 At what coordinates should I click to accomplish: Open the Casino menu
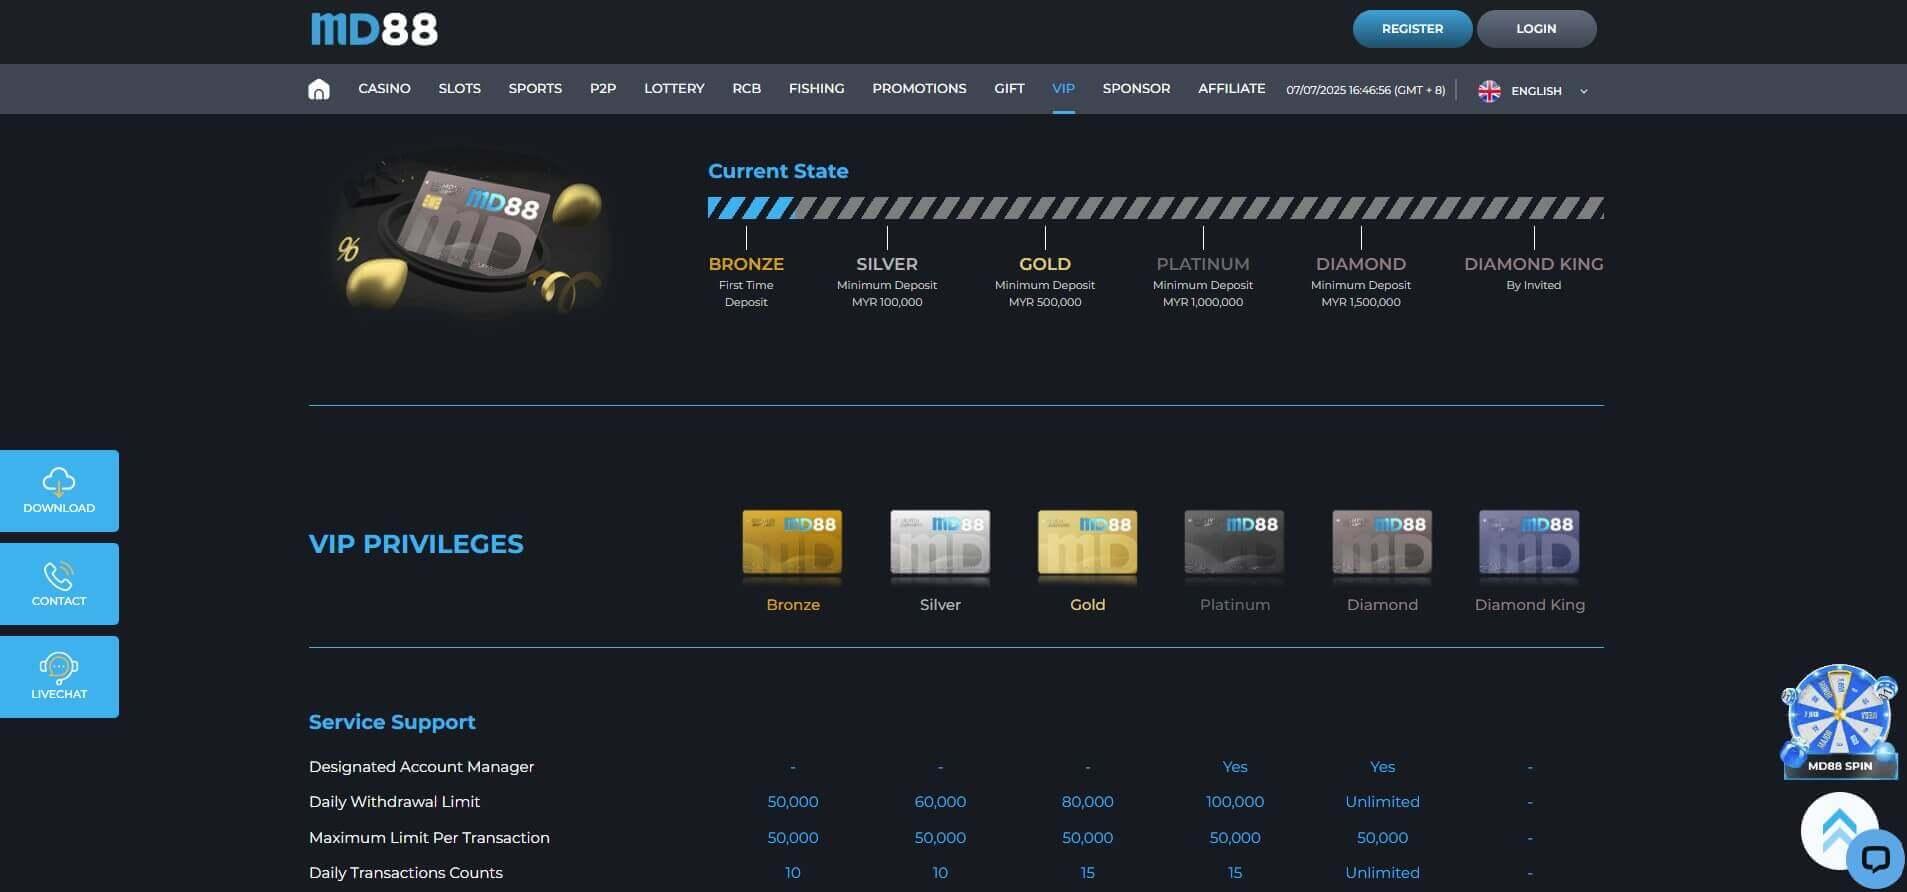pos(384,89)
